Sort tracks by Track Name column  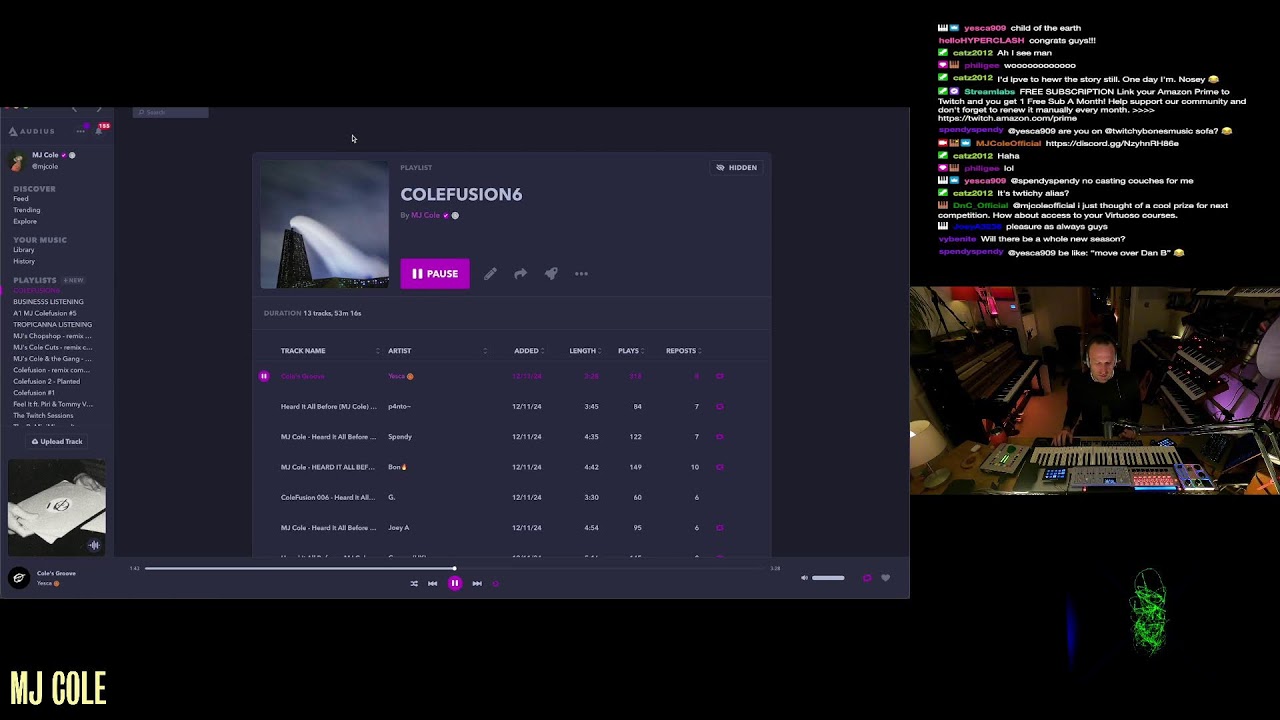tap(303, 351)
